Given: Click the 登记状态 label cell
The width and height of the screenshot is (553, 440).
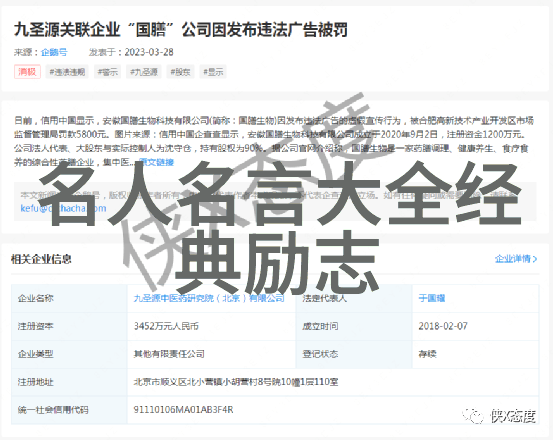Looking at the screenshot, I should point(354,354).
